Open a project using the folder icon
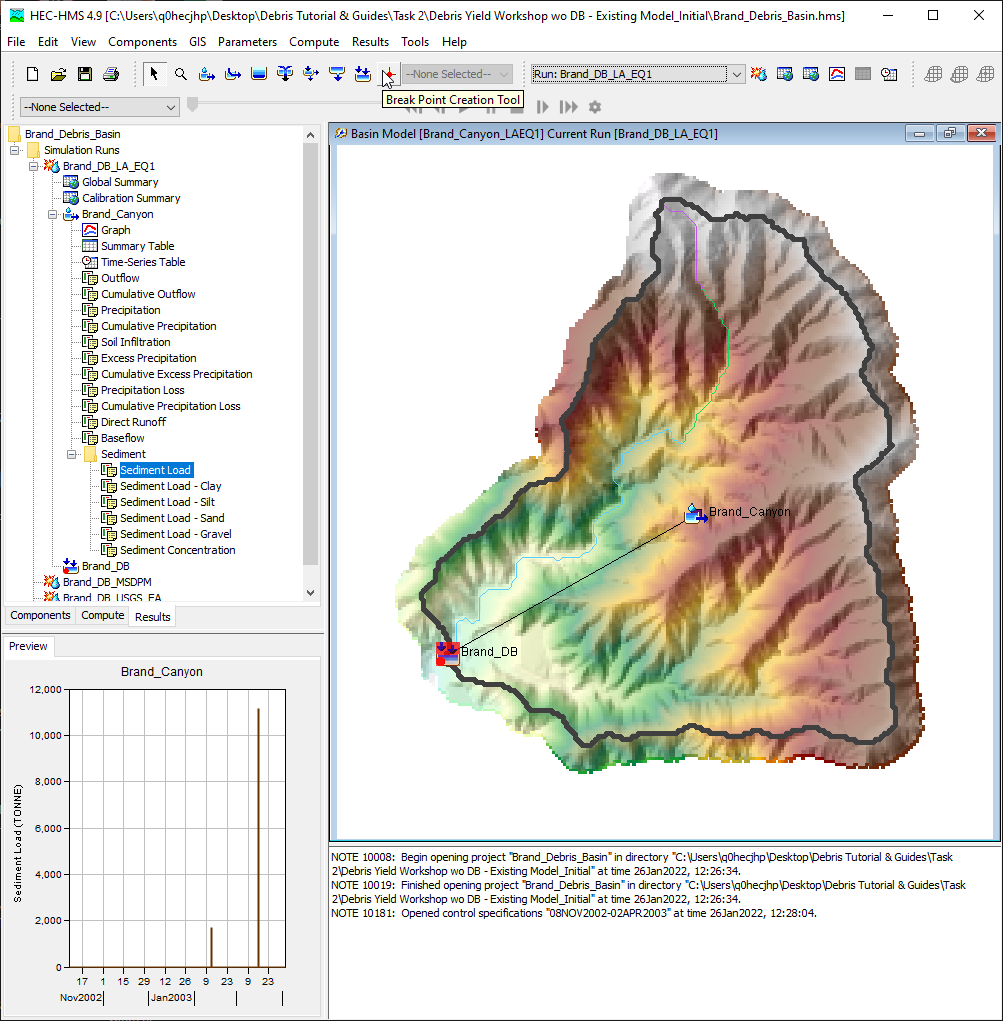 59,74
